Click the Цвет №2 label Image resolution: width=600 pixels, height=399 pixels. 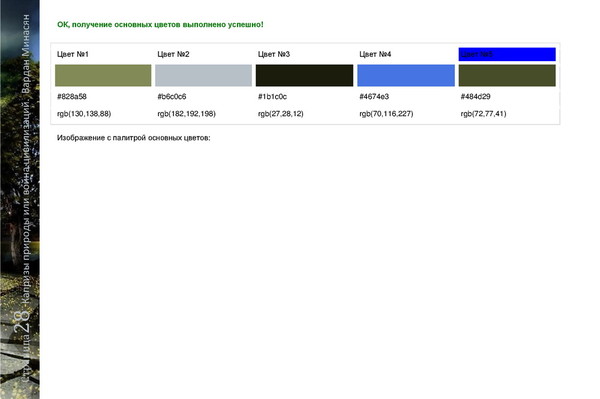coord(173,54)
